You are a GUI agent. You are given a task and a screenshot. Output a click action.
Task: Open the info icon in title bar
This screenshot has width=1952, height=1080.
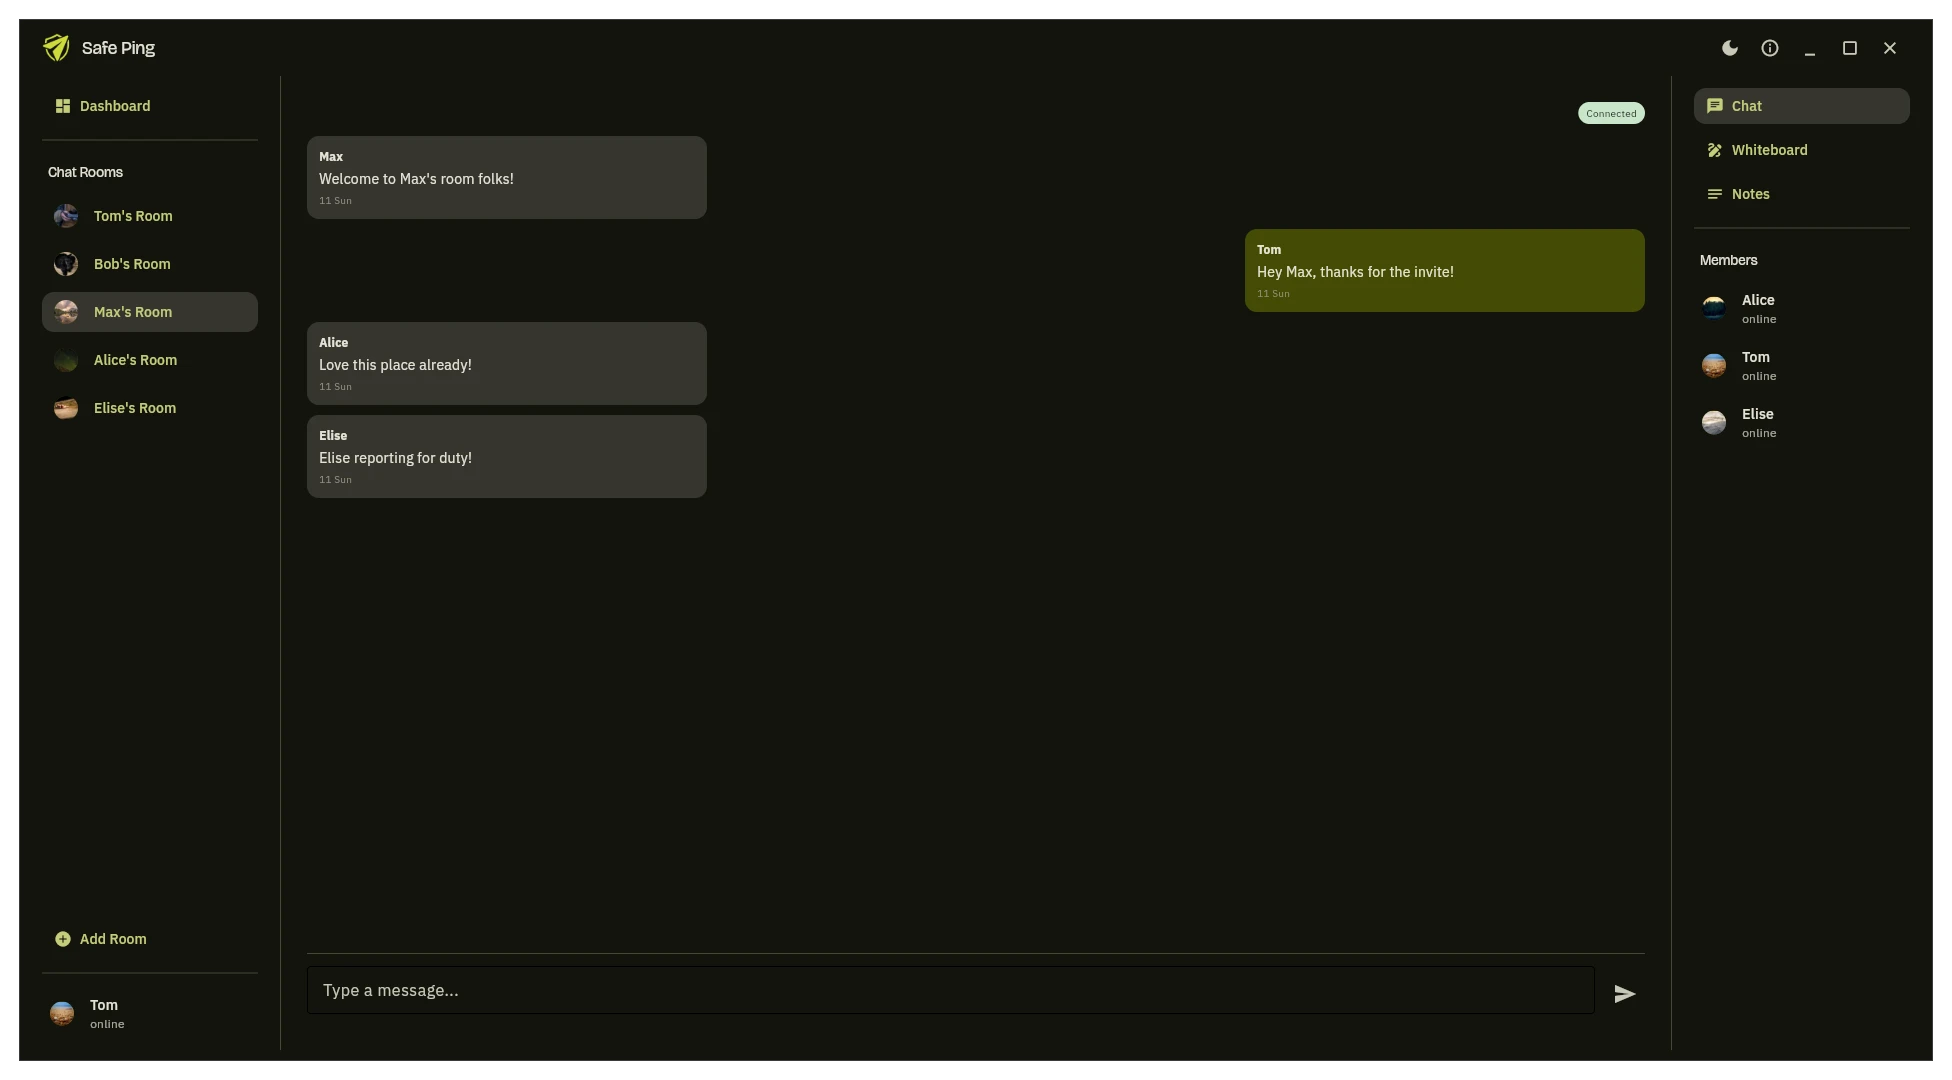(x=1770, y=48)
